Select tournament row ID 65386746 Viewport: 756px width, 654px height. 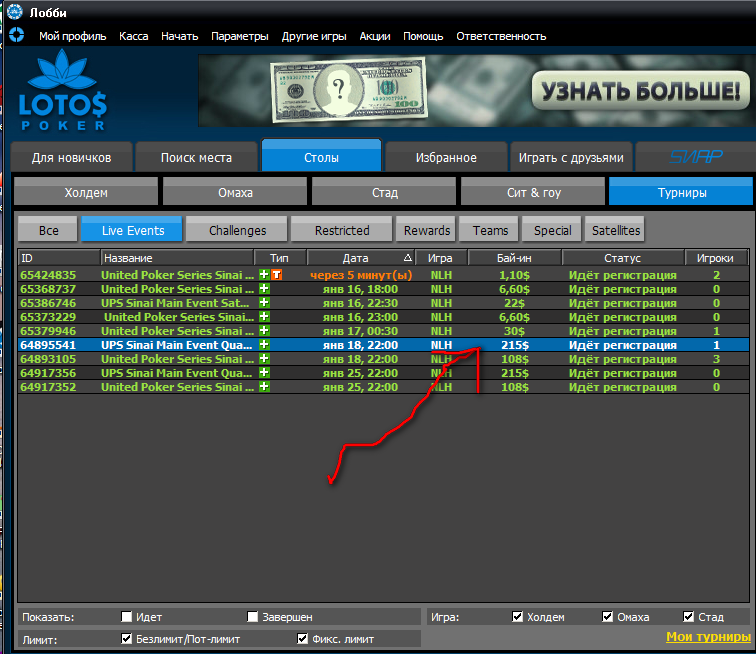click(383, 303)
